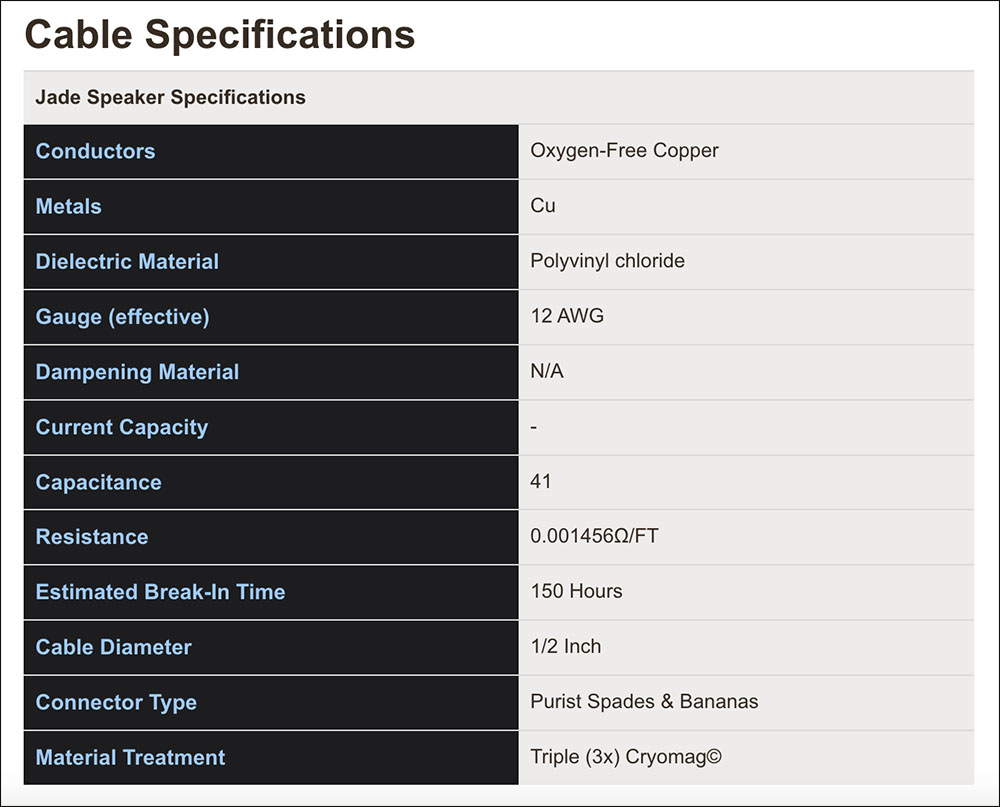Viewport: 1000px width, 807px height.
Task: Click the Cable Specifications heading
Action: [x=219, y=35]
